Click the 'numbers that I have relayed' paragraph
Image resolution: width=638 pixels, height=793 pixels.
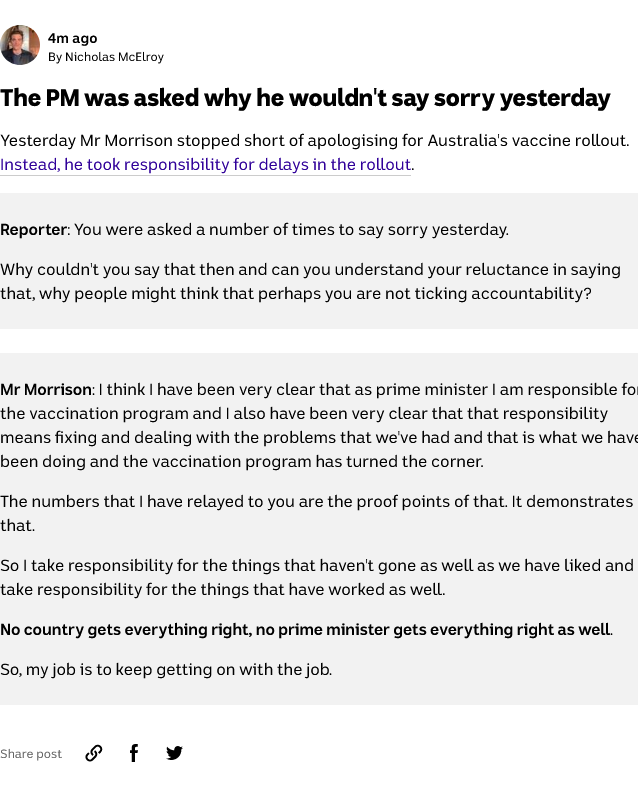[x=316, y=502]
